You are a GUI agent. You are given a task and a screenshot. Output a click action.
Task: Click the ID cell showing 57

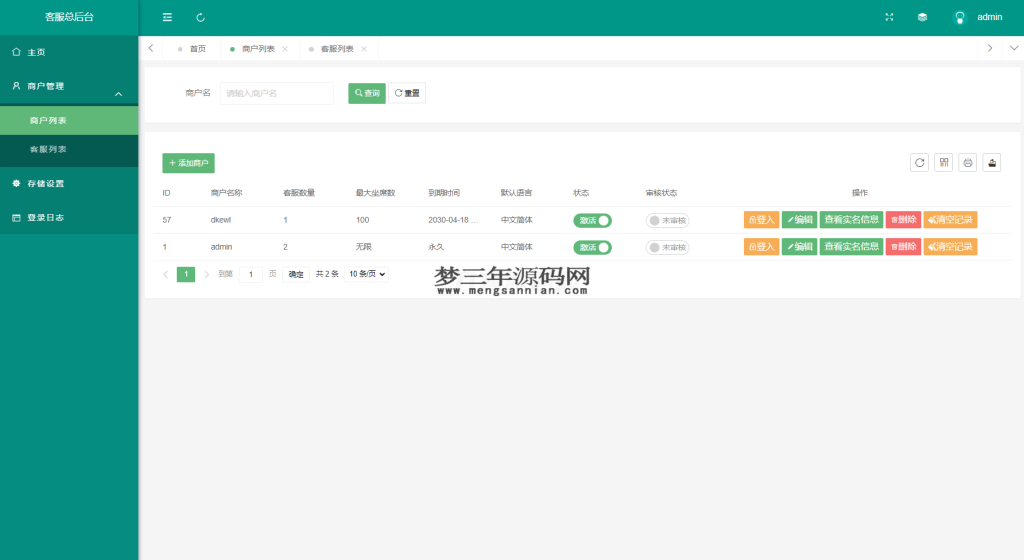[167, 220]
